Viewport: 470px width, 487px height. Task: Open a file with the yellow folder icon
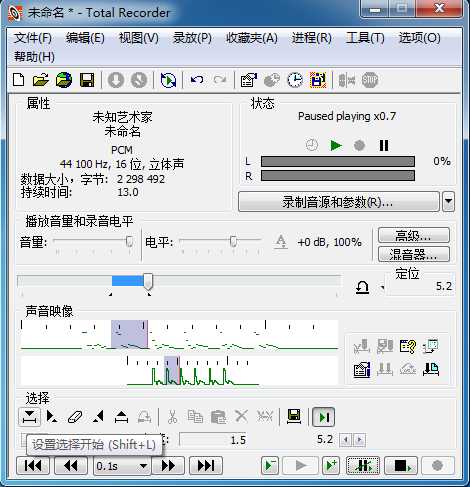41,80
